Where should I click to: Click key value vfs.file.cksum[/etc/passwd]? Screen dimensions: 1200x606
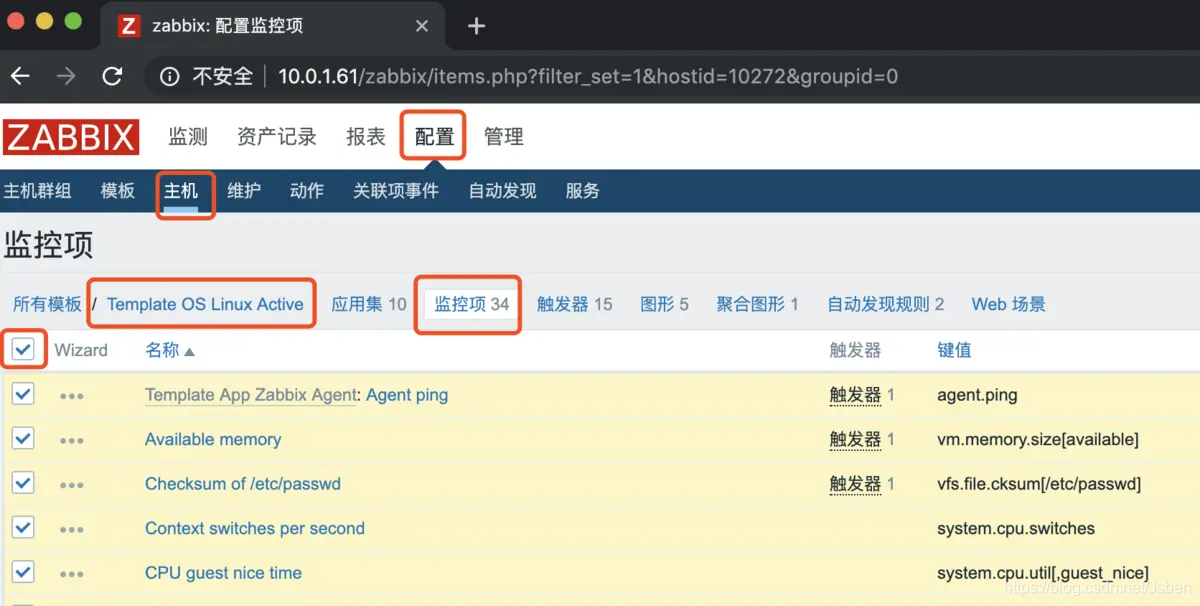(1039, 484)
